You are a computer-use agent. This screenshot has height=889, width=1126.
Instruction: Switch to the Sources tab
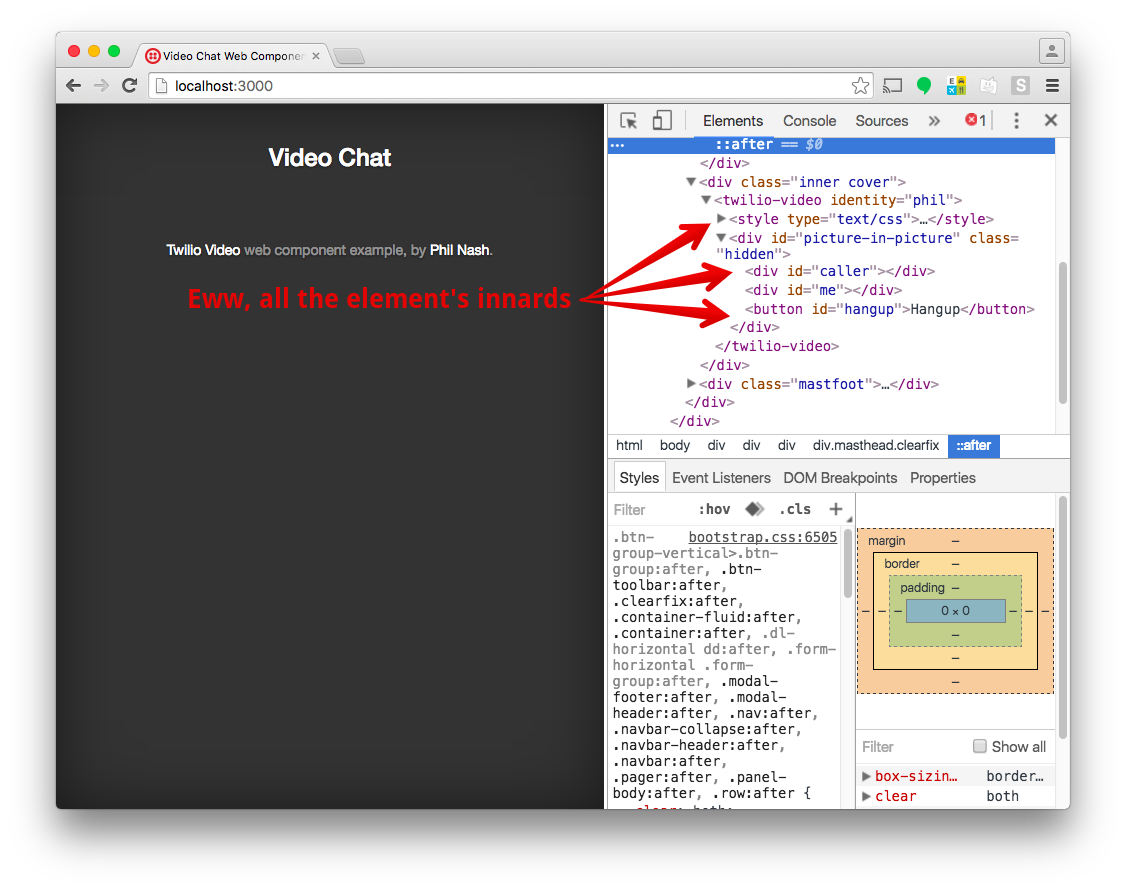(x=881, y=121)
